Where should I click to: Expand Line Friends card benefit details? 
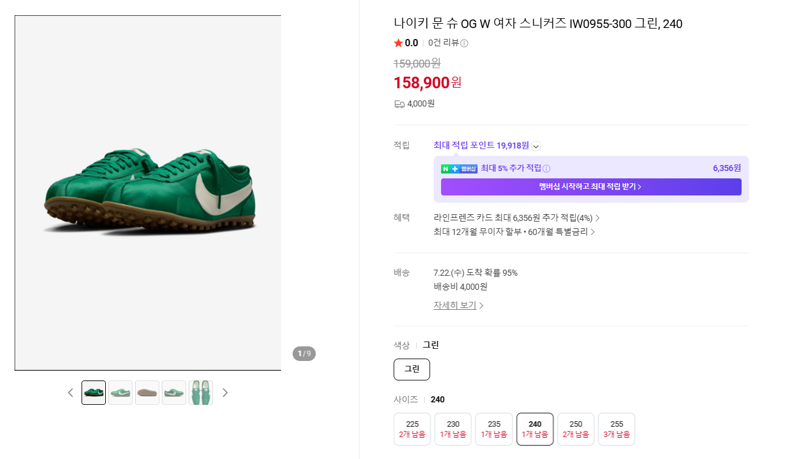click(516, 218)
